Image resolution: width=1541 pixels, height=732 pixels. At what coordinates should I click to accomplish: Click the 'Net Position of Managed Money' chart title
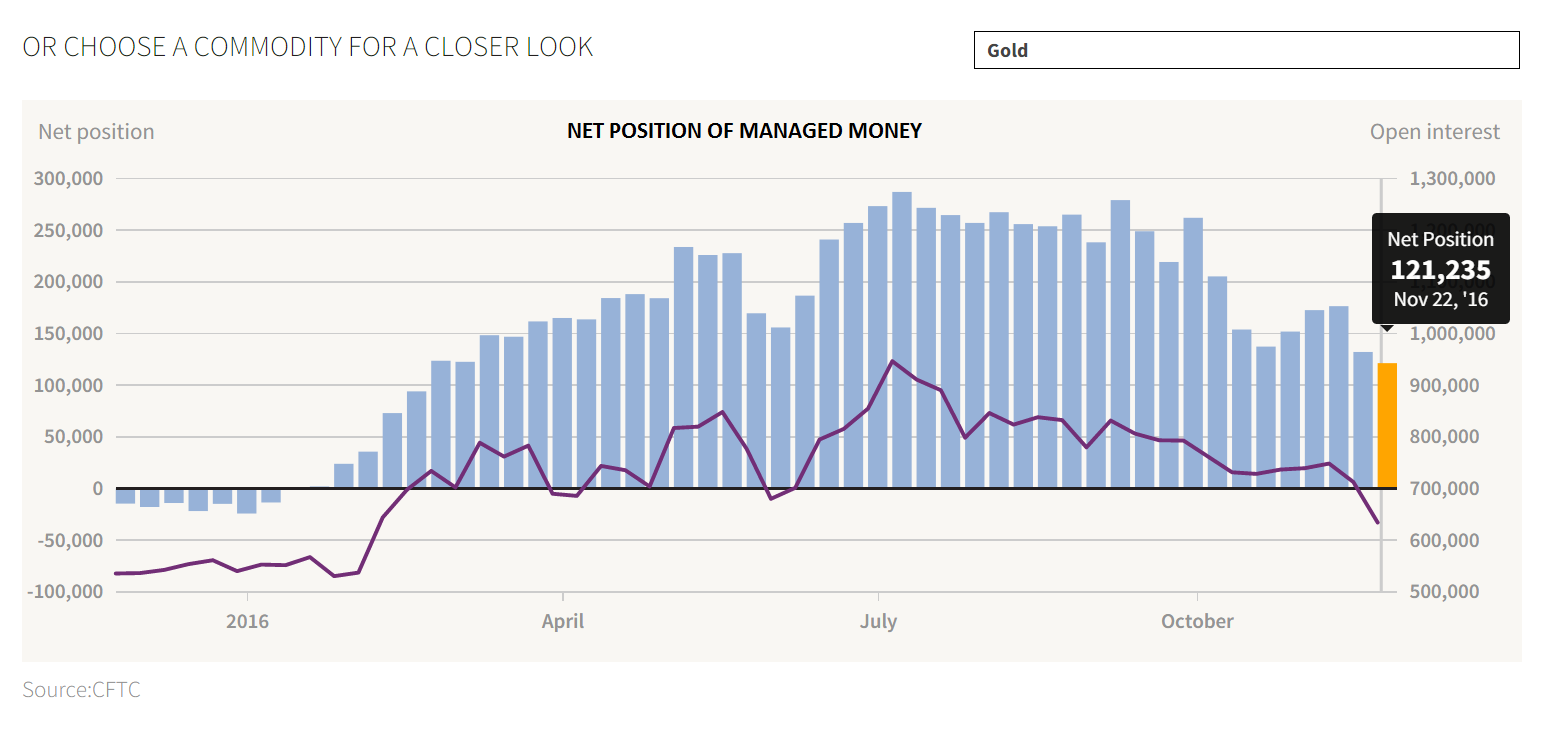744,131
